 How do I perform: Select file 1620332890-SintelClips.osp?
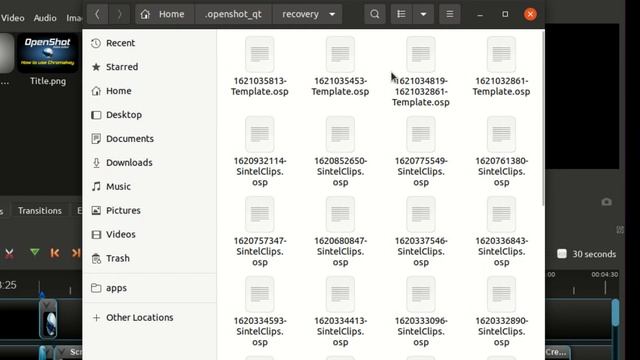pyautogui.click(x=501, y=312)
